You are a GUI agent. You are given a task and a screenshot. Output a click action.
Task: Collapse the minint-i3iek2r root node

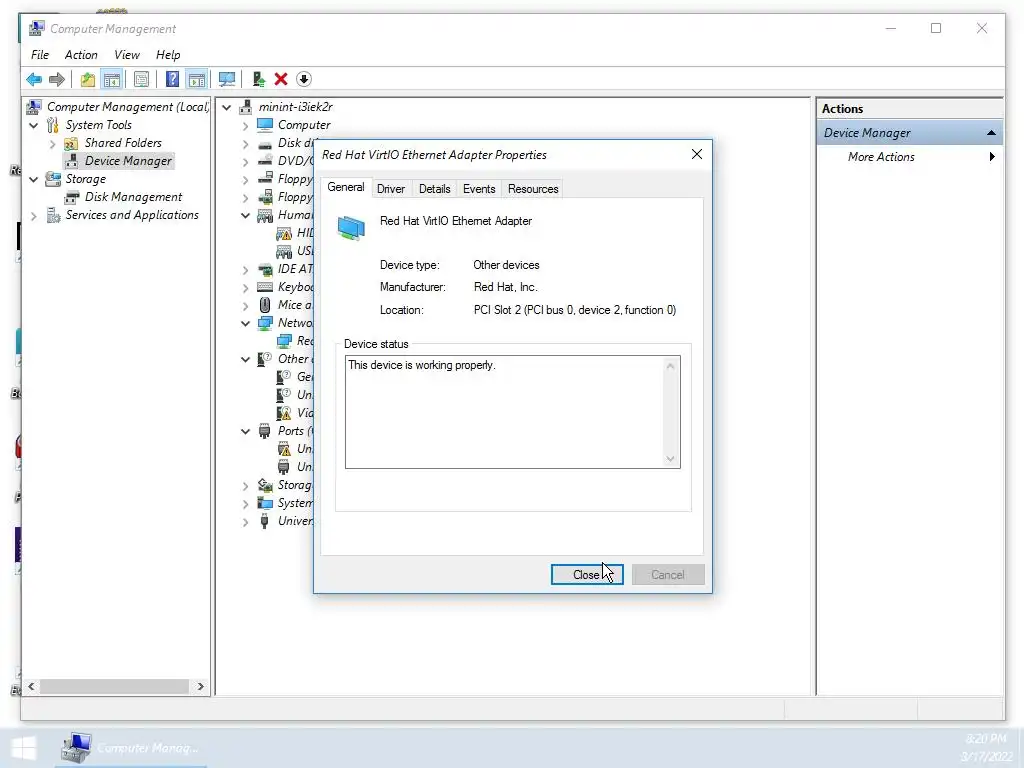(x=226, y=107)
